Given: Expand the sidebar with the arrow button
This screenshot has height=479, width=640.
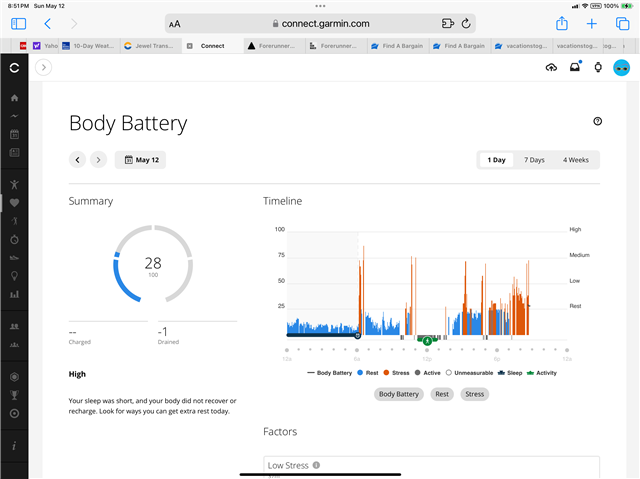Looking at the screenshot, I should click(43, 67).
